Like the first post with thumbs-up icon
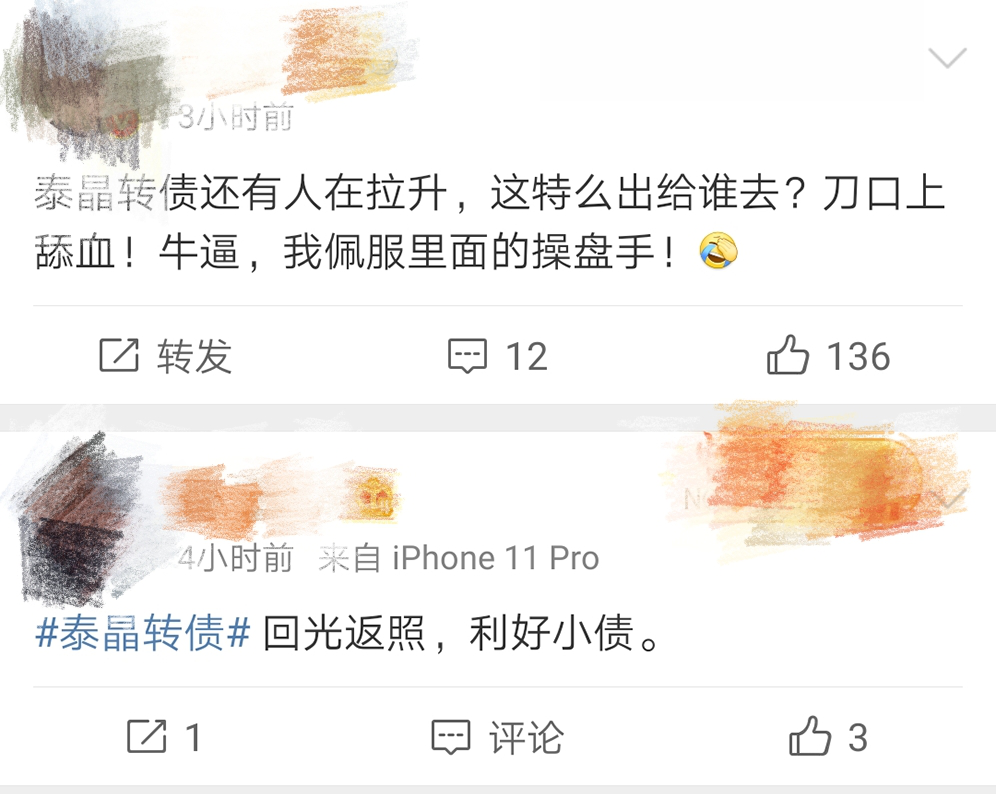 788,354
